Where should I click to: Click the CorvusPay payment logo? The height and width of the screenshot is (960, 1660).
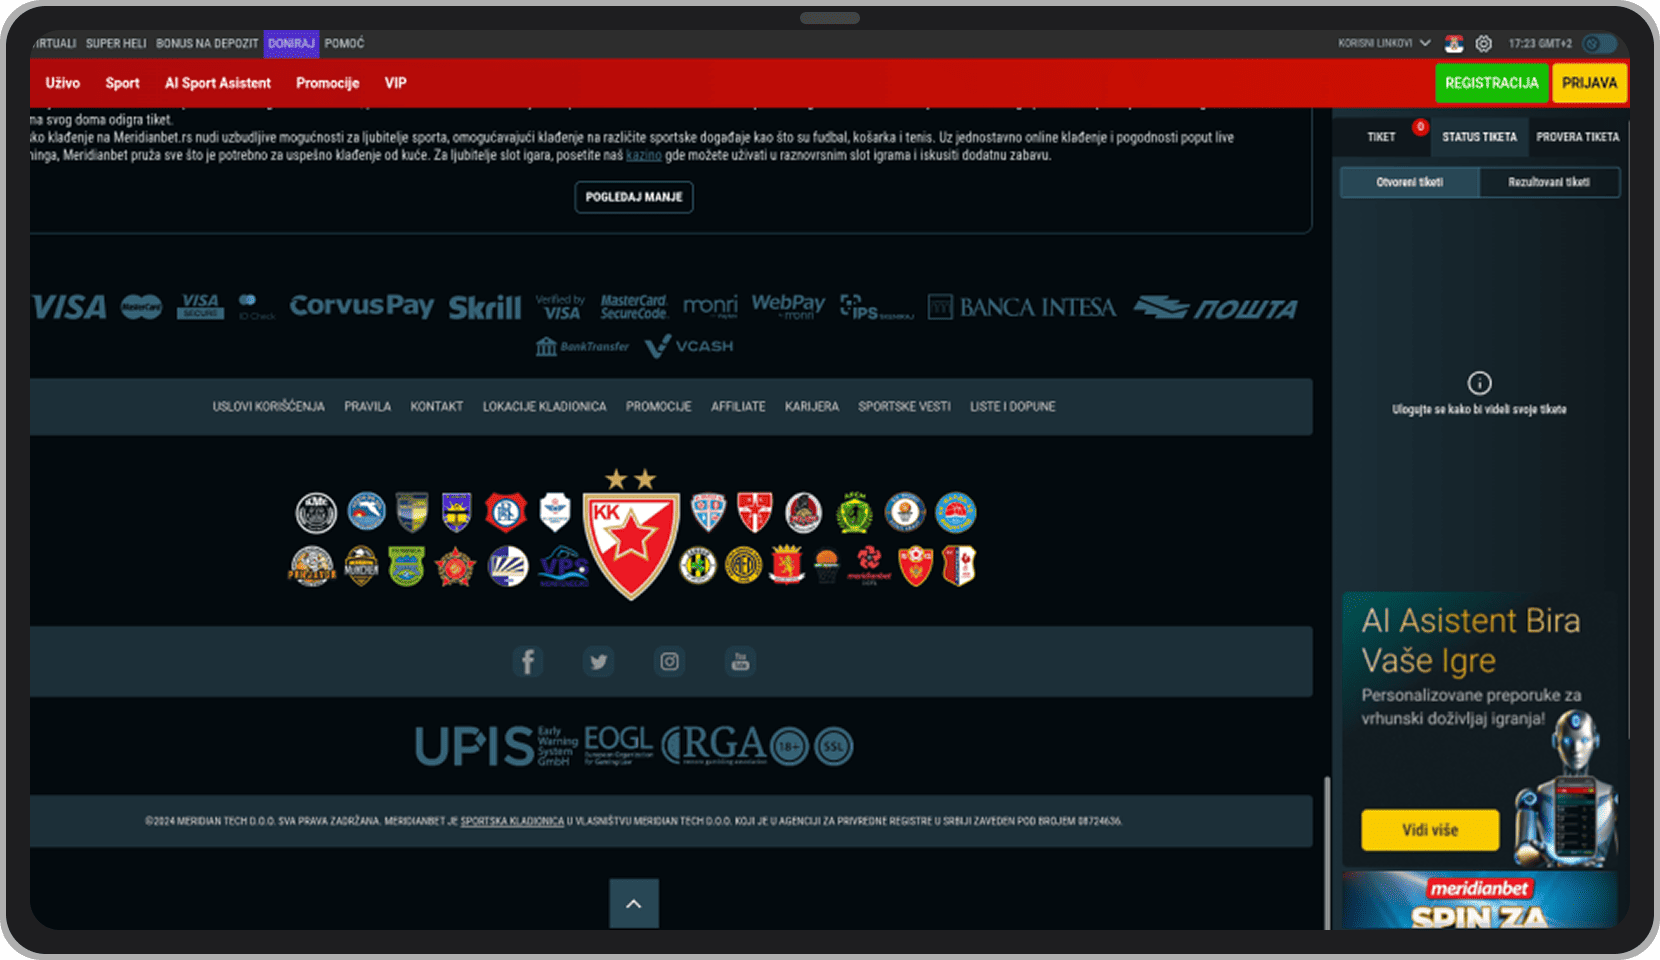[x=362, y=306]
